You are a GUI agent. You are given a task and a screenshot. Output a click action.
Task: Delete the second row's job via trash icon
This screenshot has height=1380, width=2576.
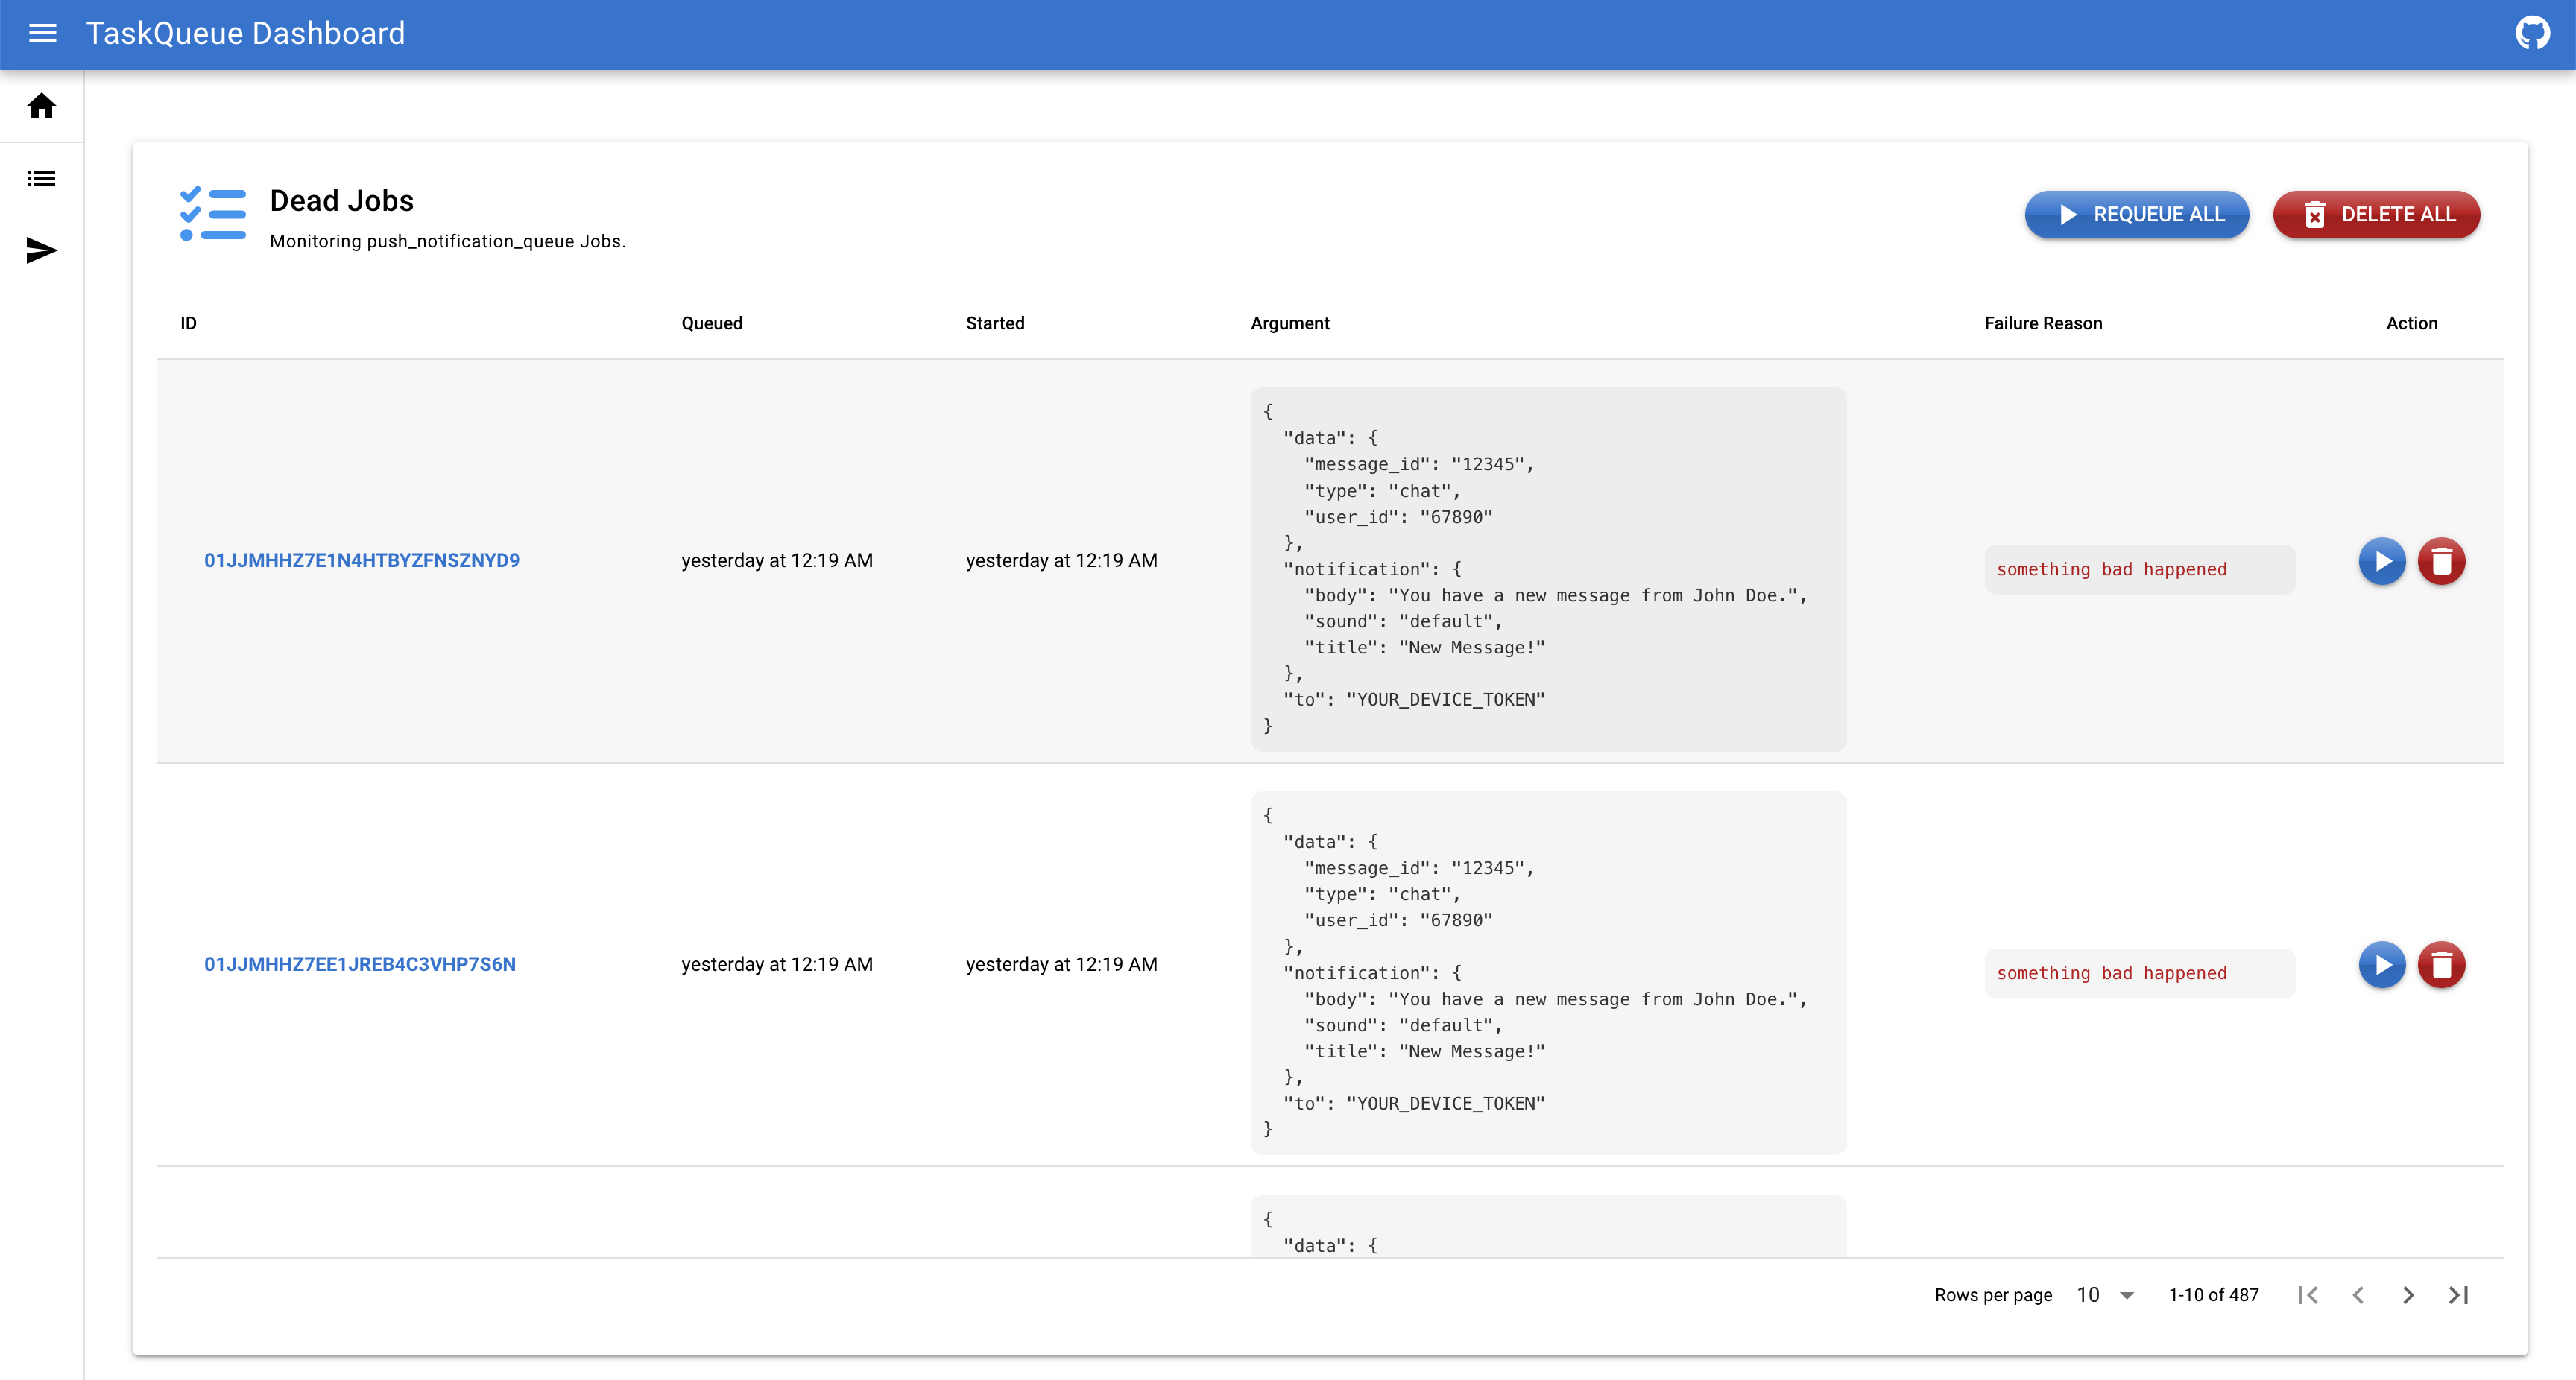pyautogui.click(x=2442, y=965)
